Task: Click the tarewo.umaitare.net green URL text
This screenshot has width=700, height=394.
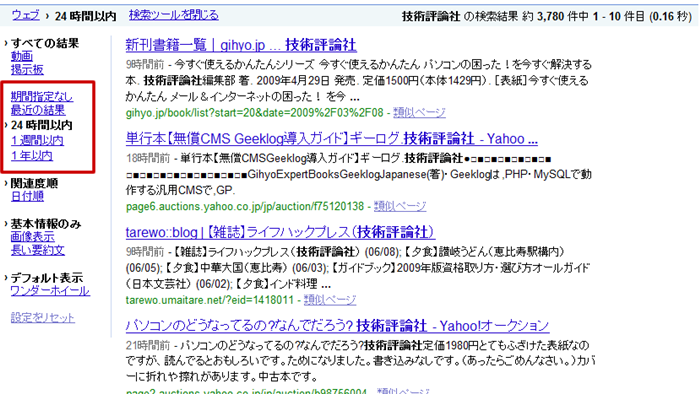Action: tap(210, 300)
